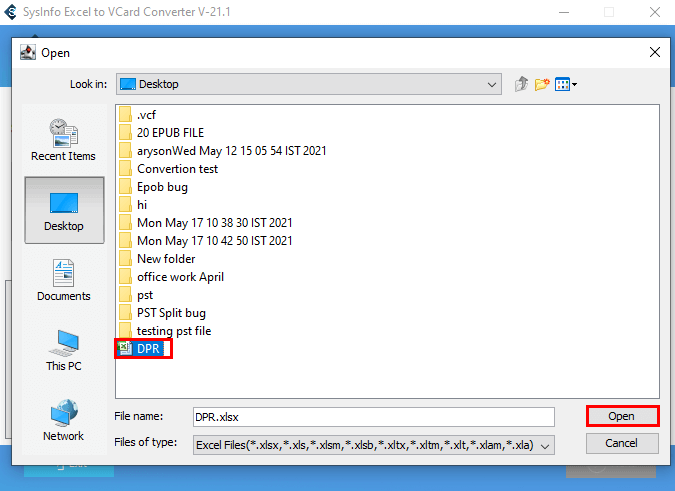Screen dimensions: 675x491
Task: Select the testing pst file folder
Action: pyautogui.click(x=165, y=331)
